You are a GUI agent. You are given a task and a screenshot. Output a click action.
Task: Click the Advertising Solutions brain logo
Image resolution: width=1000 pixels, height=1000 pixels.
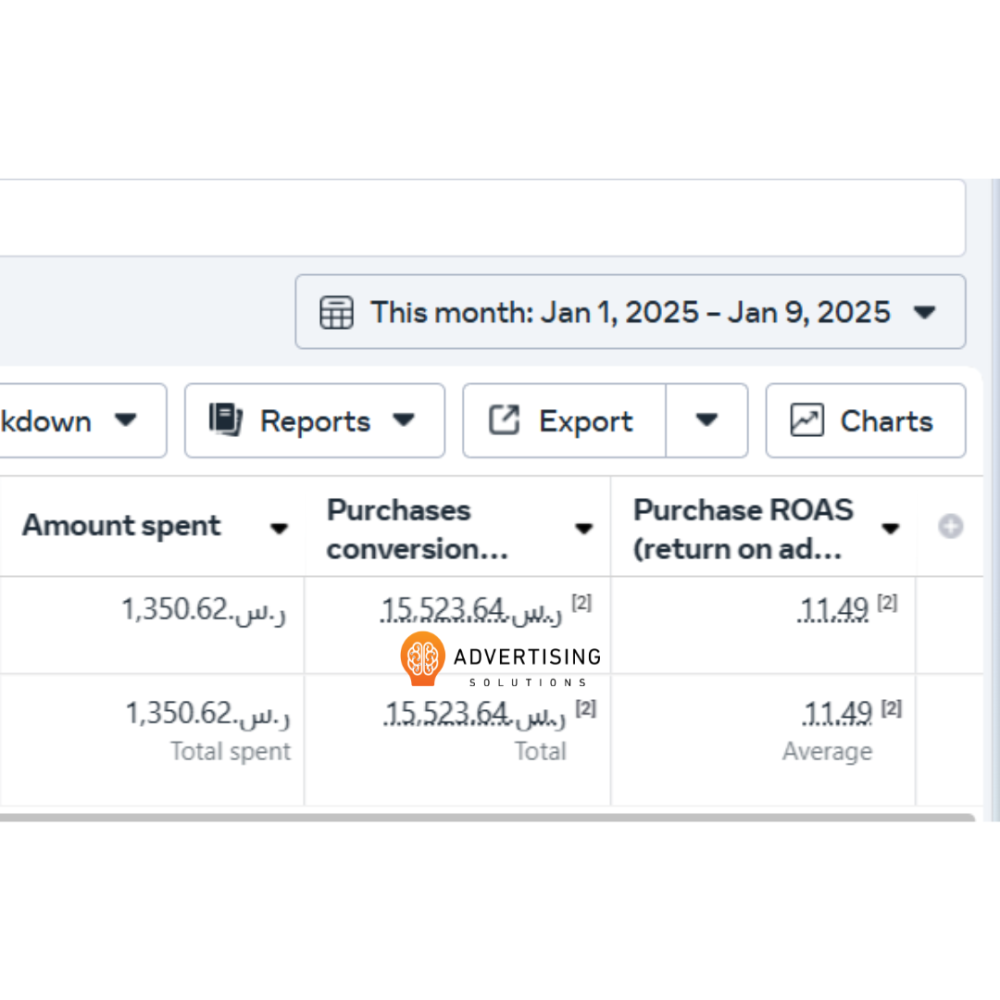pos(422,657)
